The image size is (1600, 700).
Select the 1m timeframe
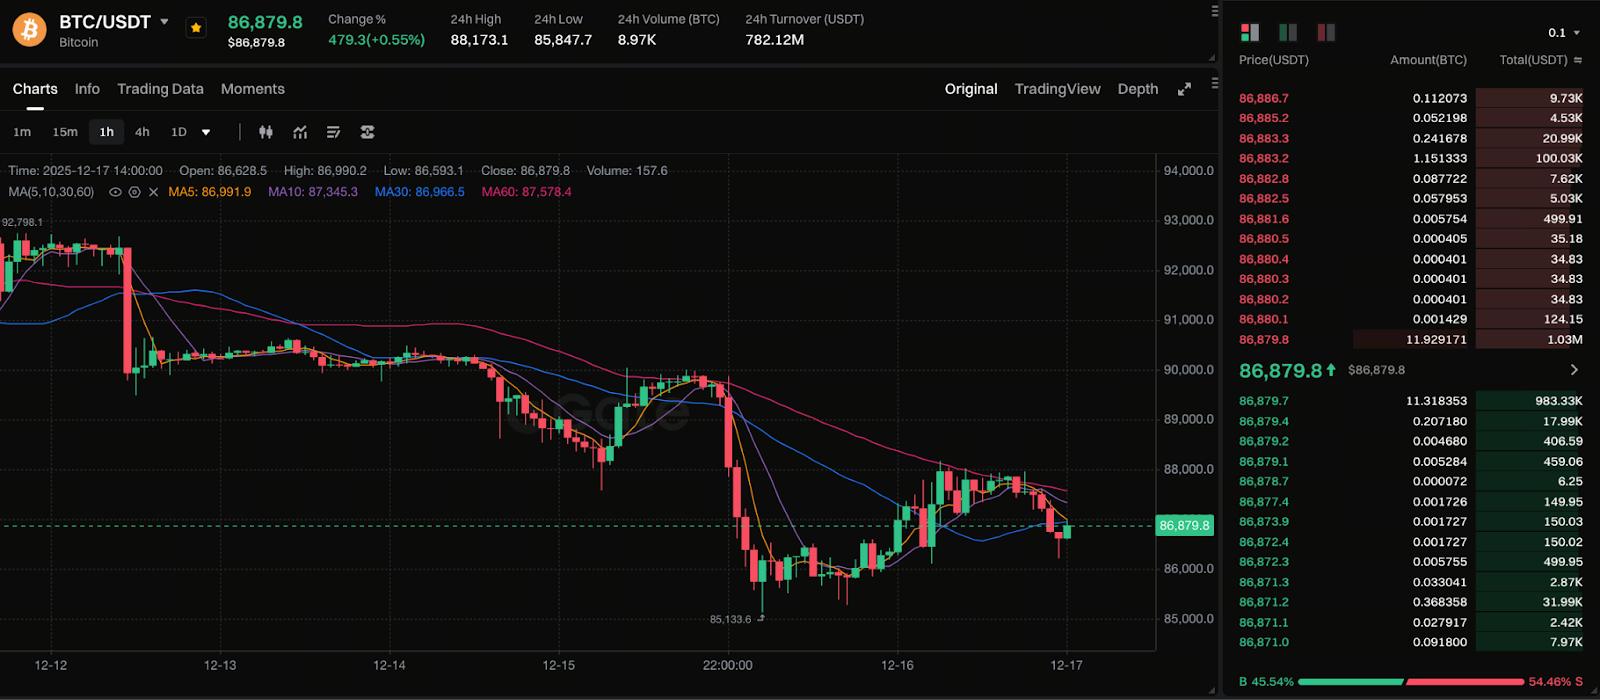[x=22, y=132]
